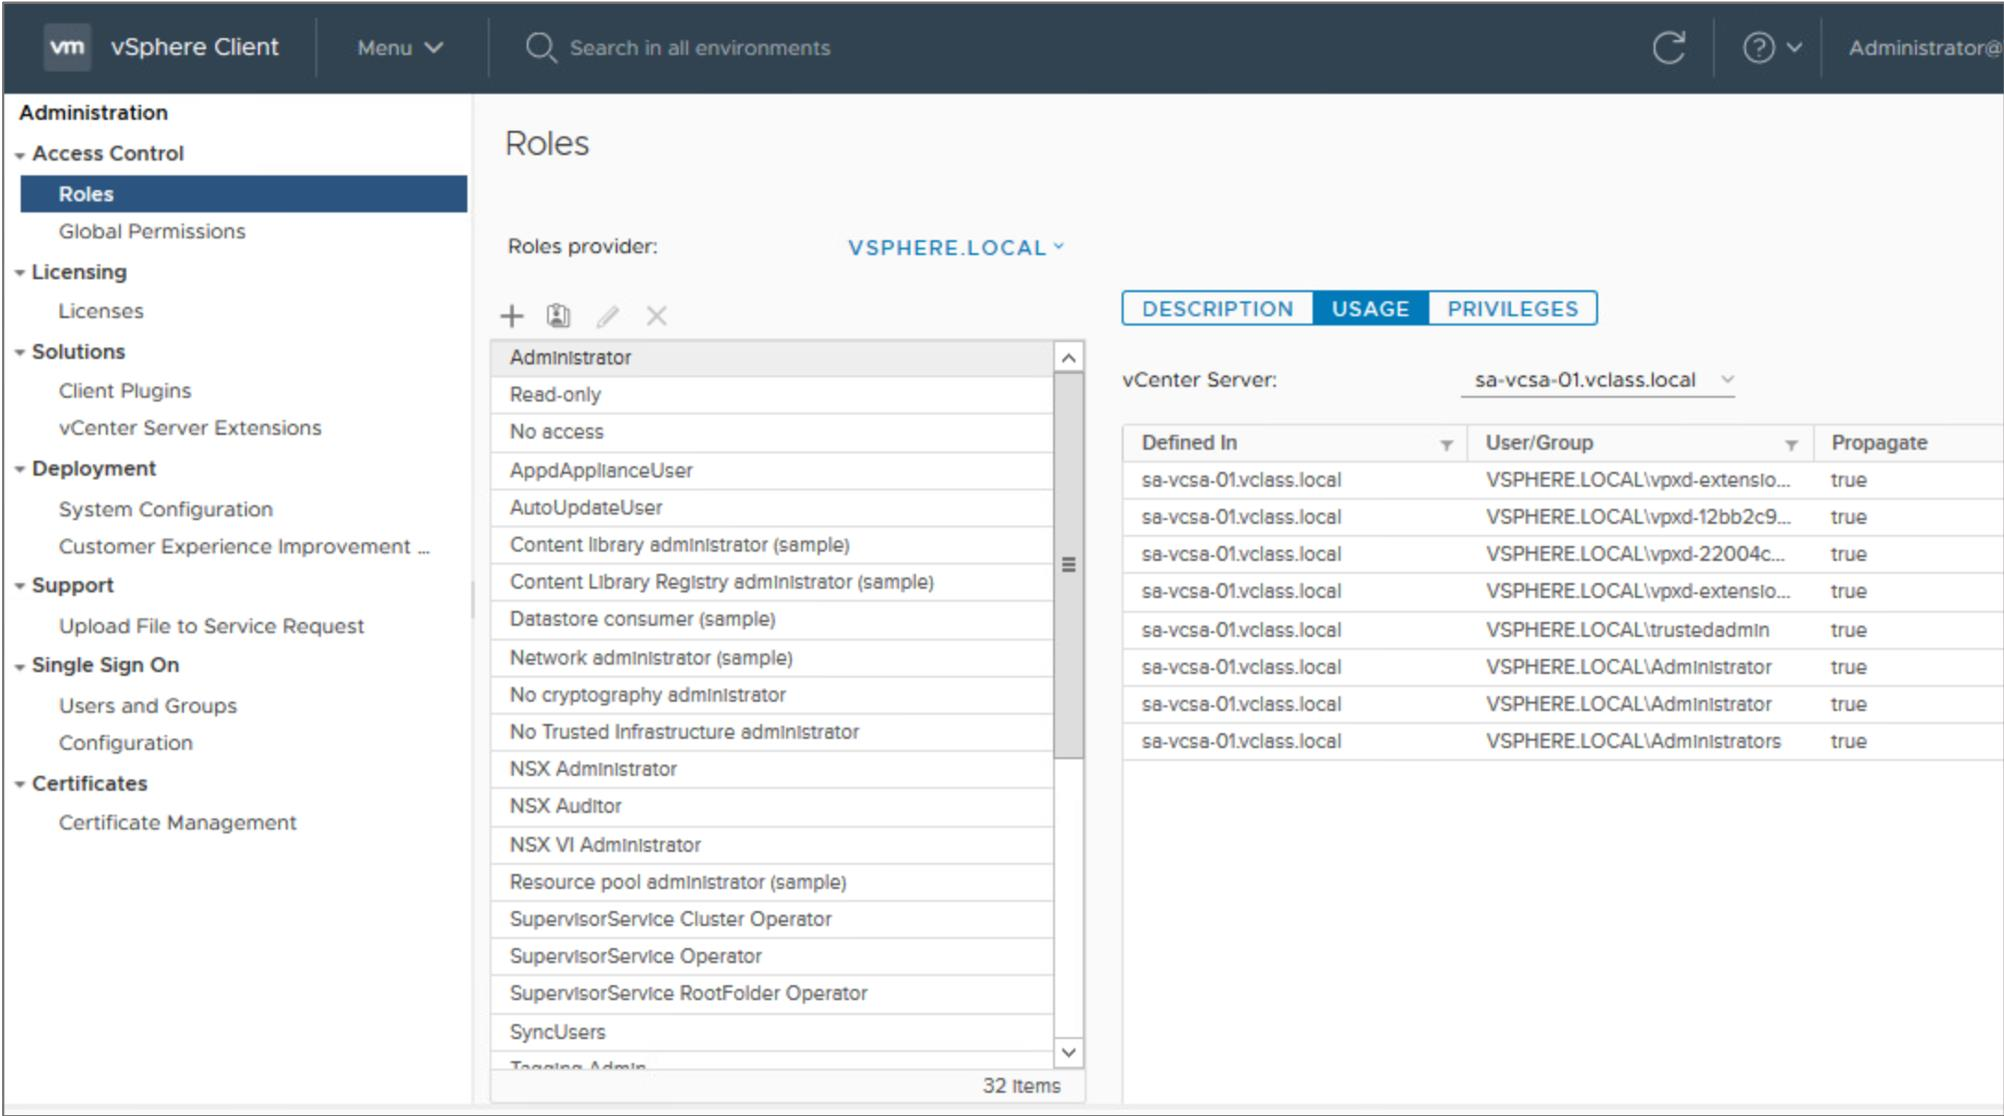Image resolution: width=2004 pixels, height=1116 pixels.
Task: Add a new role with plus icon
Action: pyautogui.click(x=512, y=316)
